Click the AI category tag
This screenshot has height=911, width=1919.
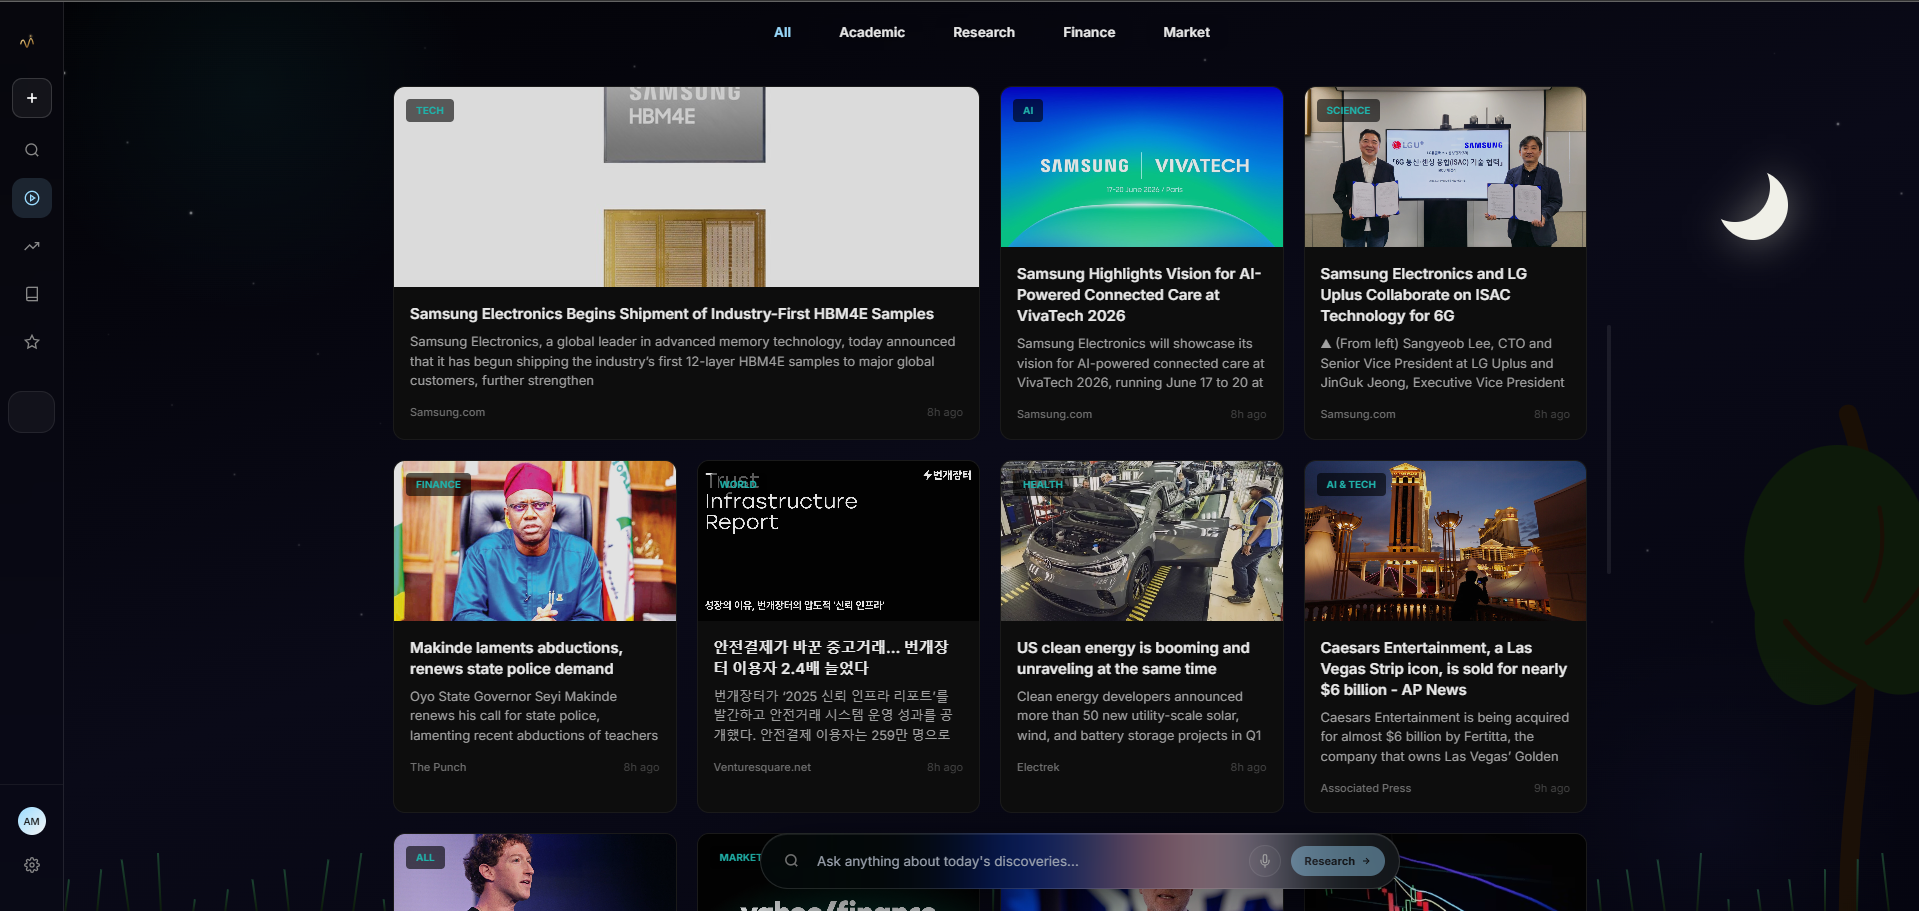coord(1028,110)
